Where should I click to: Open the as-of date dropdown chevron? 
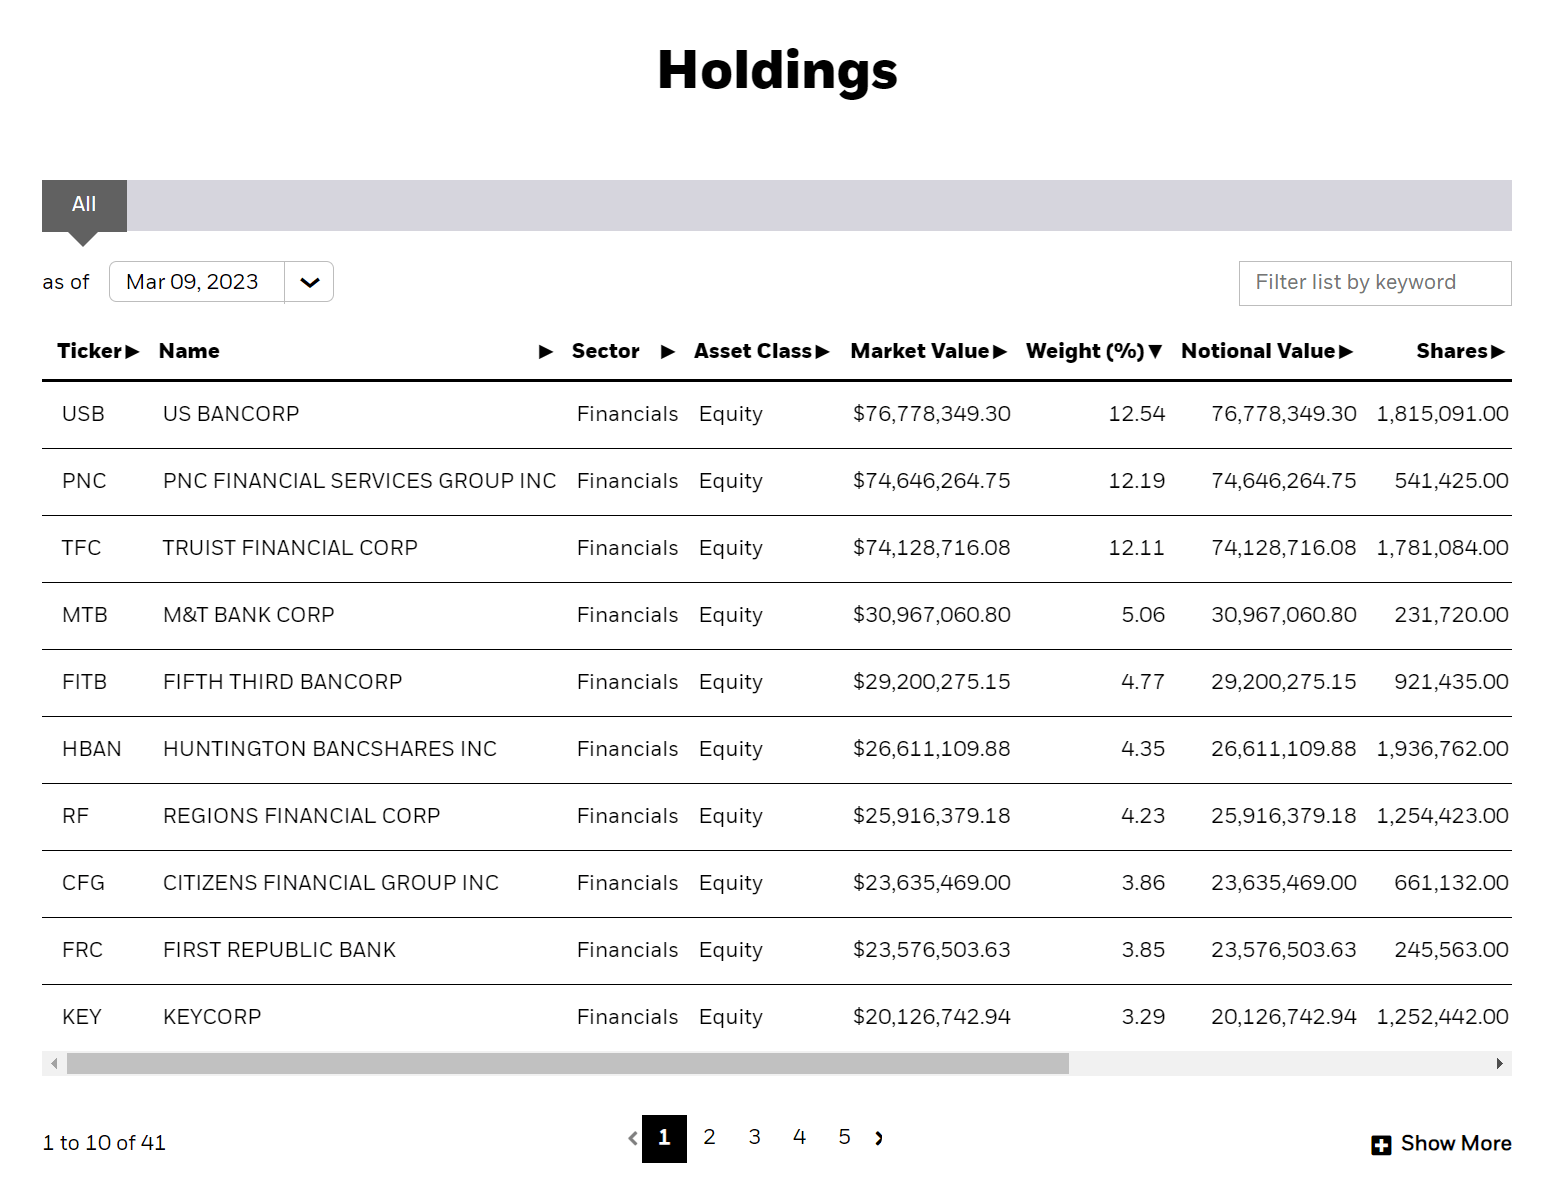pos(309,282)
